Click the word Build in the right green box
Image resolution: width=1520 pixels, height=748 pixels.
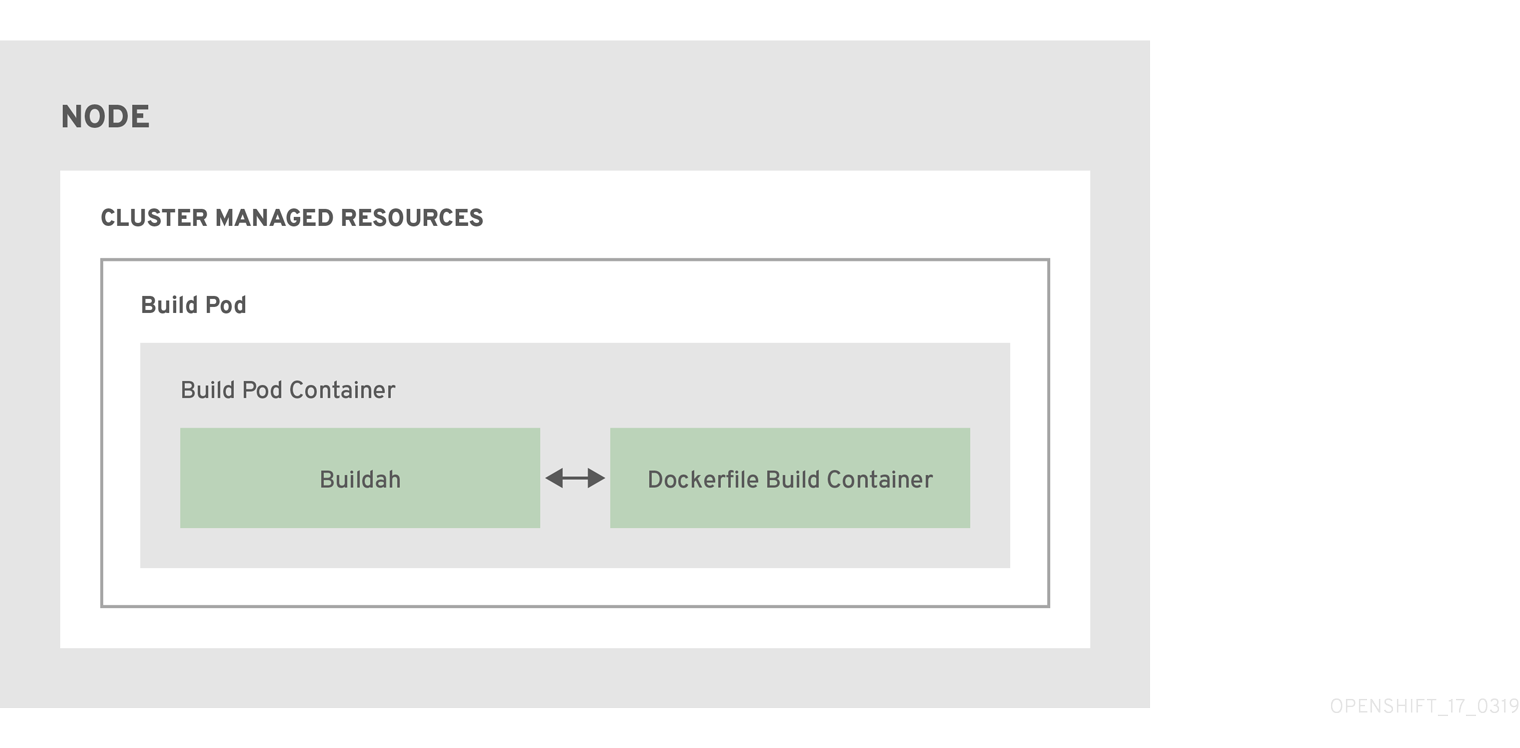pos(792,480)
